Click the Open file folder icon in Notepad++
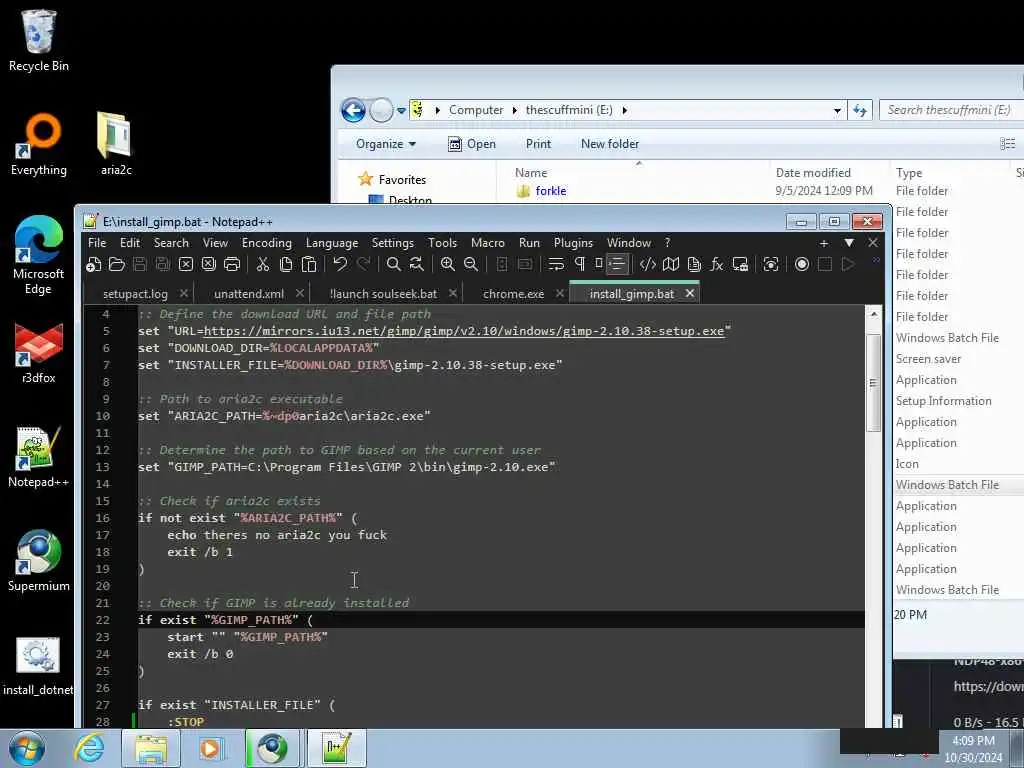Viewport: 1024px width, 768px height. click(117, 264)
